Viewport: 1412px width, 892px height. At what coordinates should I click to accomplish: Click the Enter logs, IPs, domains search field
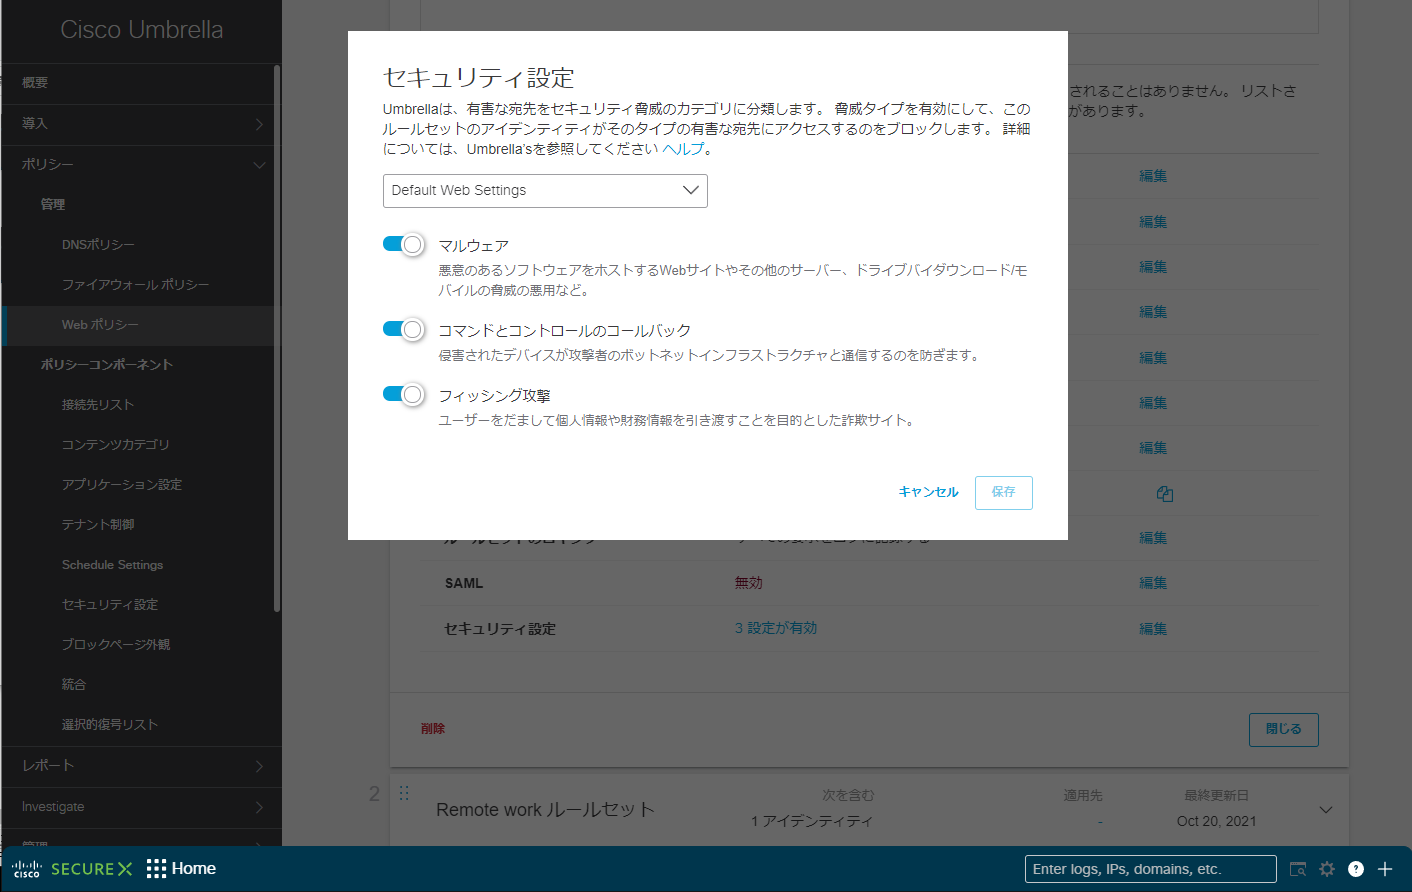click(1150, 869)
